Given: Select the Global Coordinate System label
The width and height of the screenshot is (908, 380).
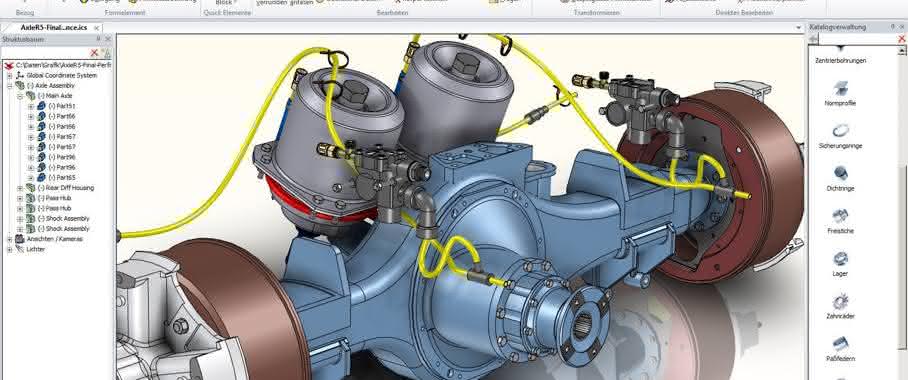Looking at the screenshot, I should click(x=62, y=75).
